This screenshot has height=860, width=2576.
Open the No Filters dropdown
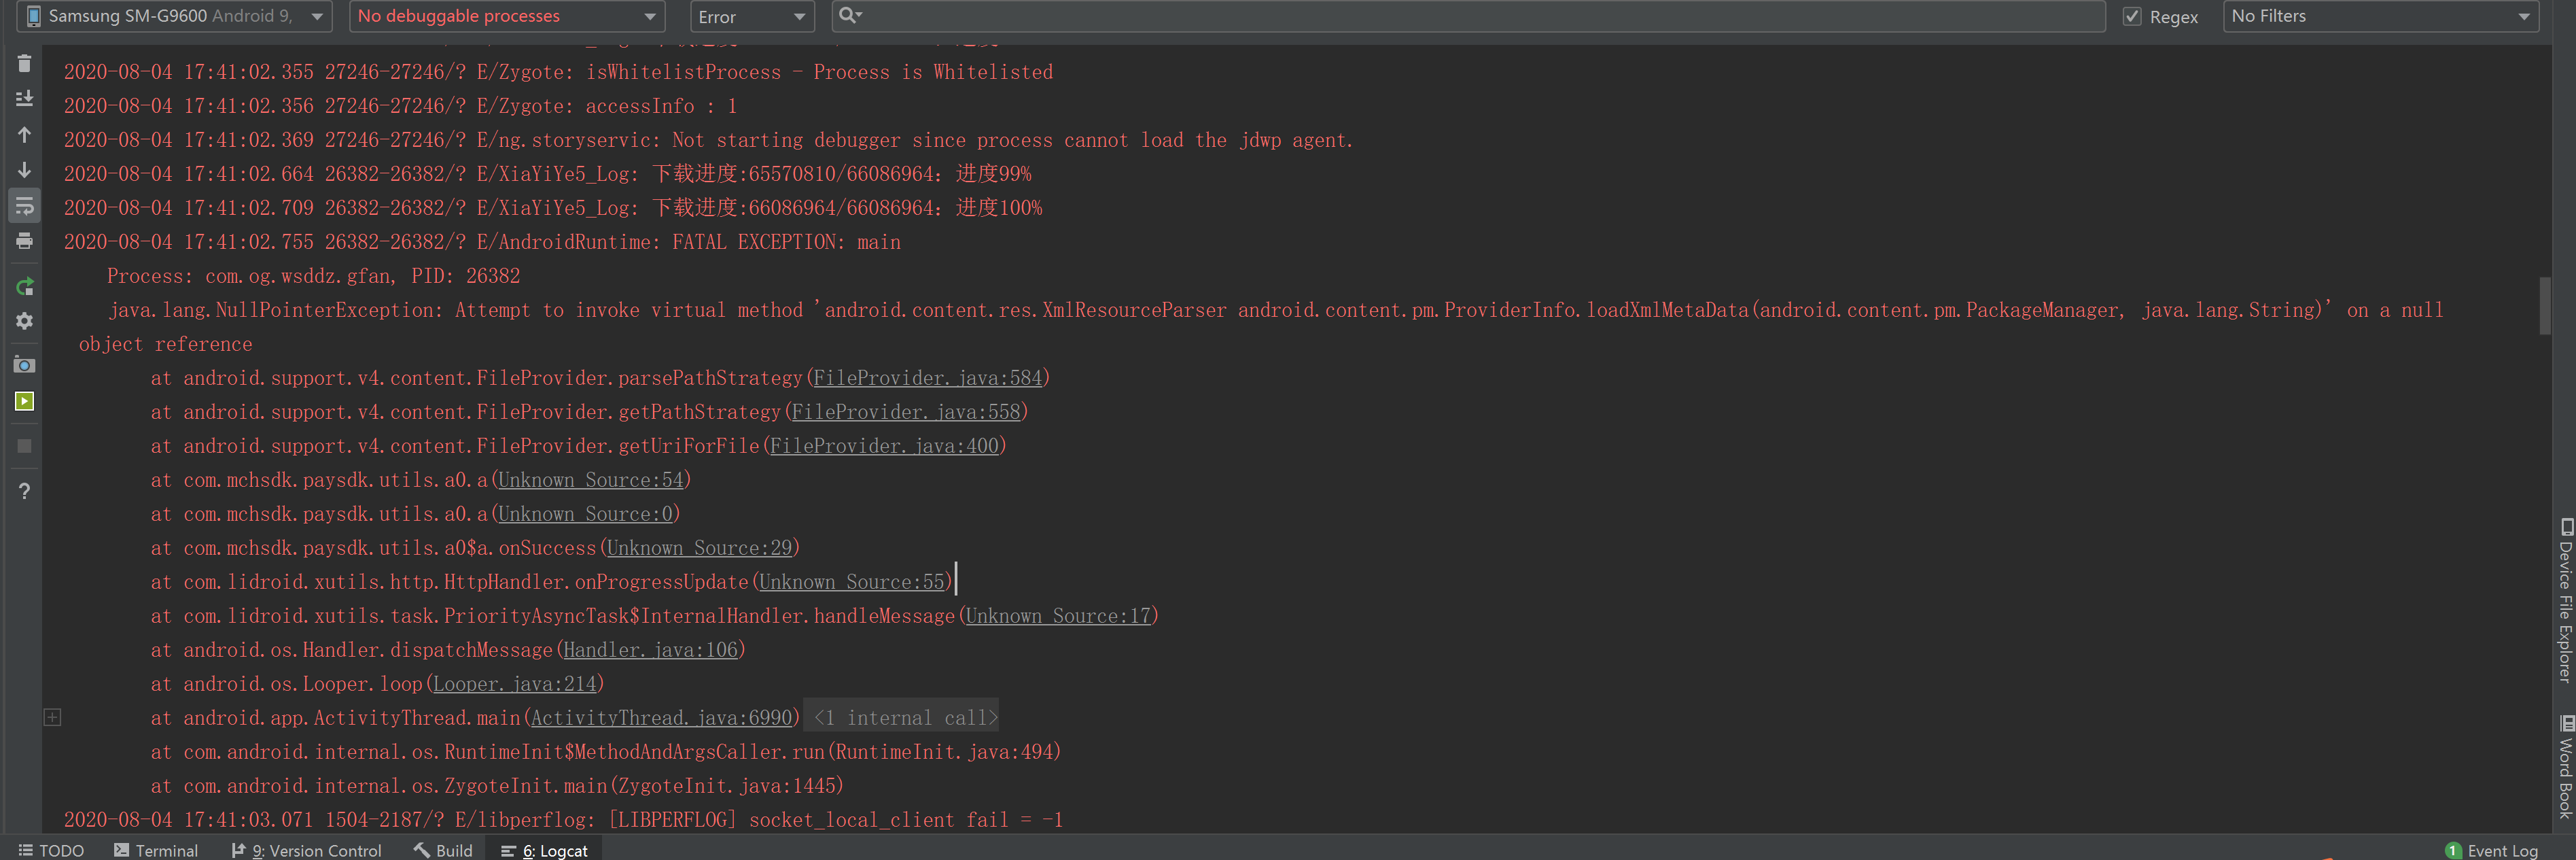pyautogui.click(x=2380, y=16)
